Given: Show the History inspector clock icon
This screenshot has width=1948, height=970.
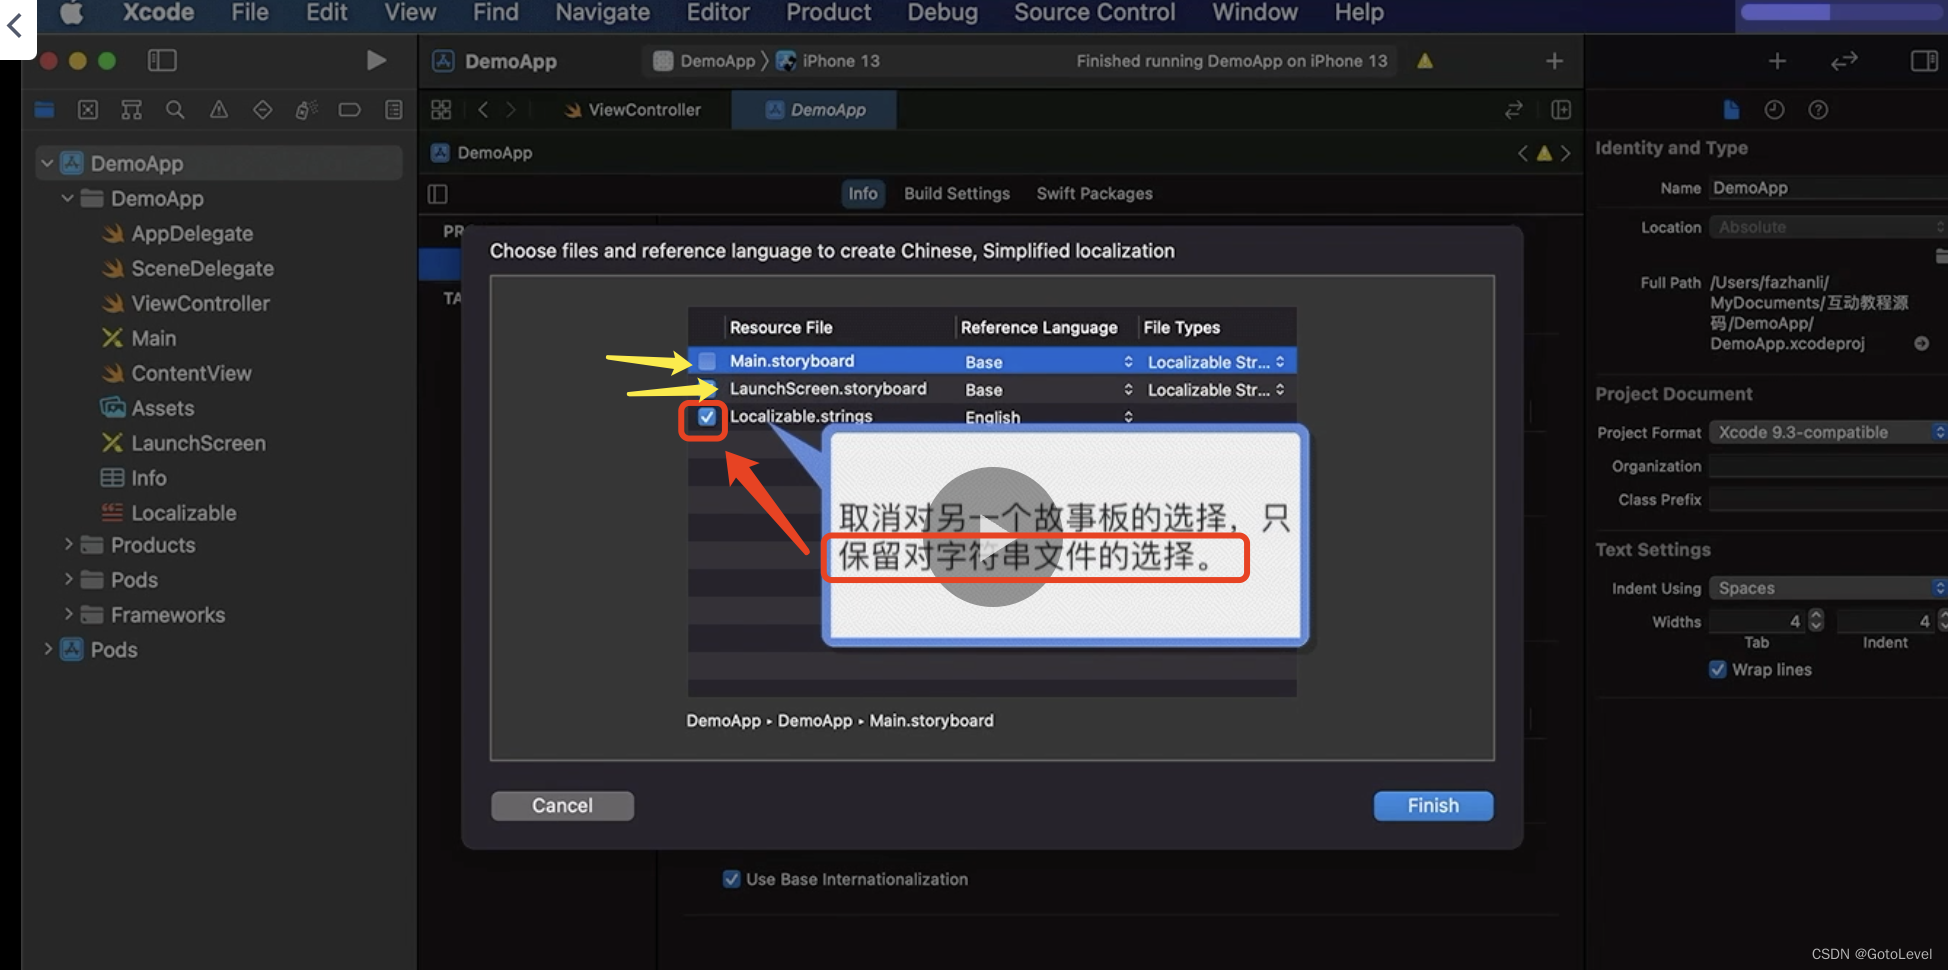Looking at the screenshot, I should coord(1775,110).
